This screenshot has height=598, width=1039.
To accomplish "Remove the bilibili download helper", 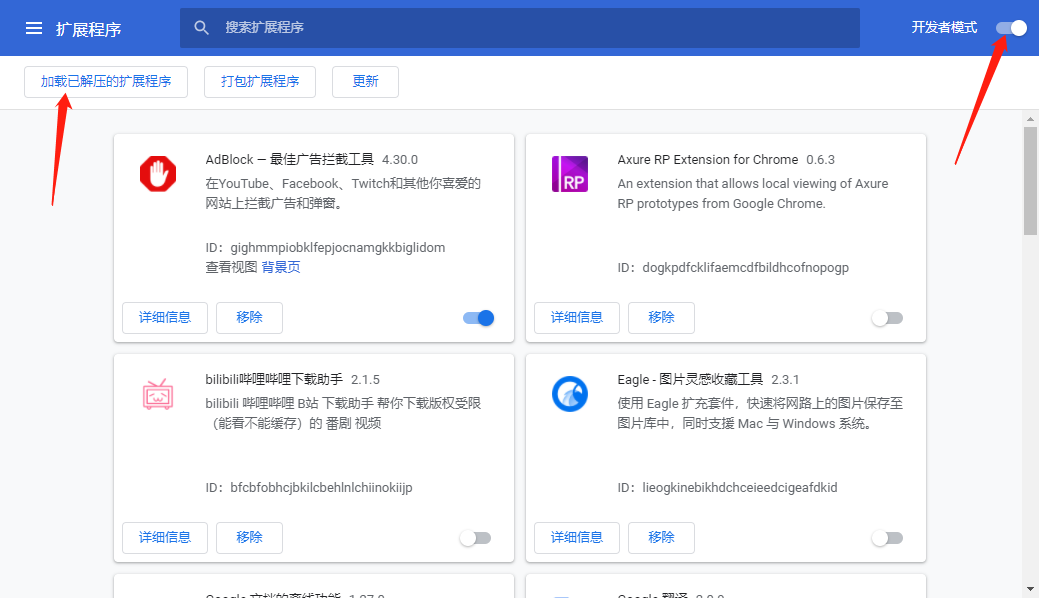I will (249, 538).
